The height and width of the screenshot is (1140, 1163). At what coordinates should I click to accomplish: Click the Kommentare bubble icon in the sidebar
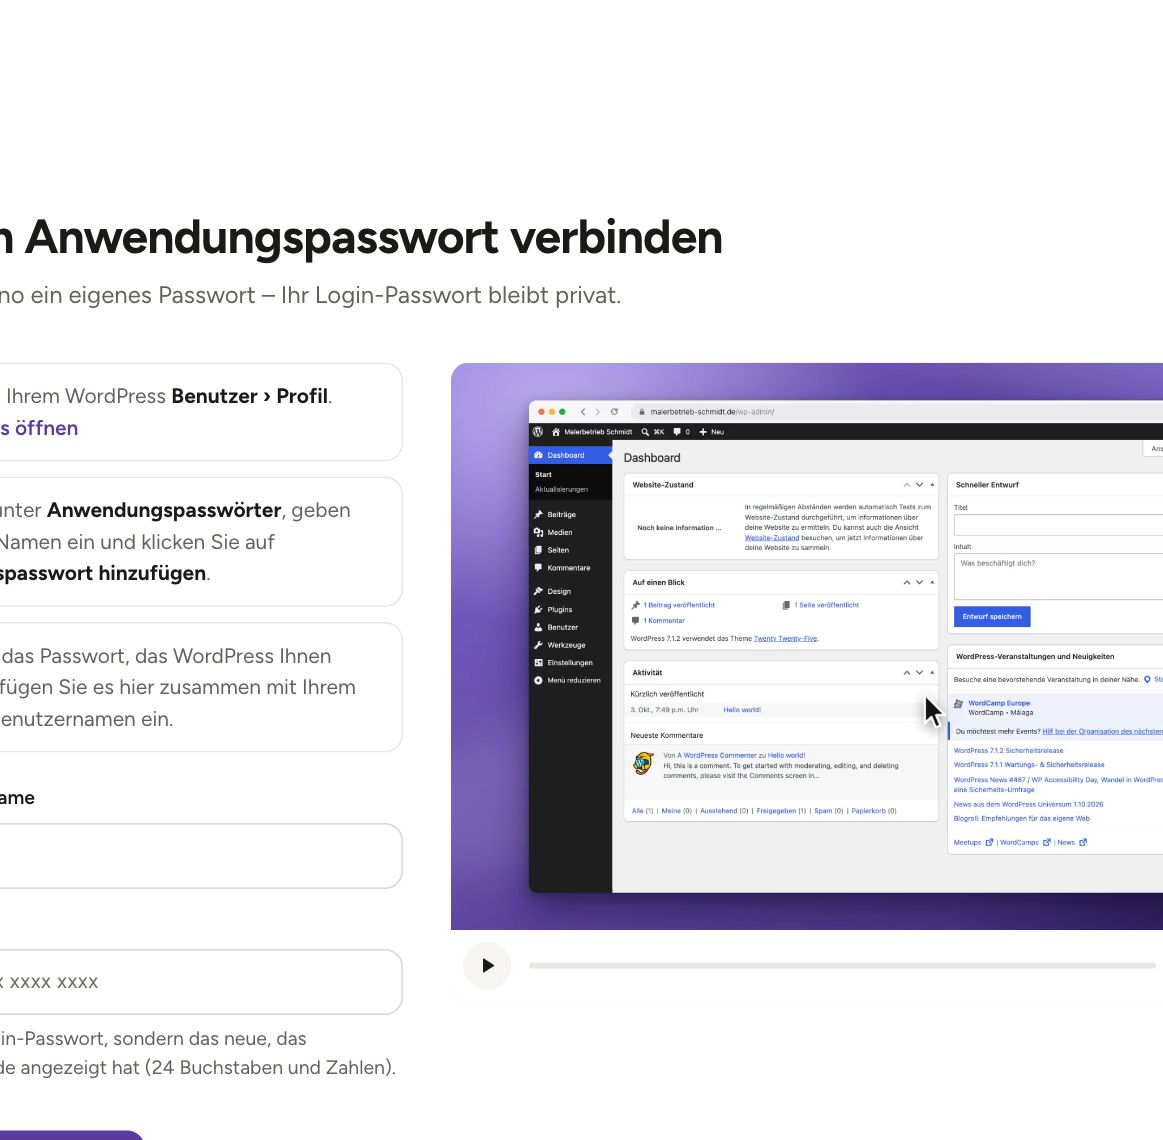tap(538, 567)
